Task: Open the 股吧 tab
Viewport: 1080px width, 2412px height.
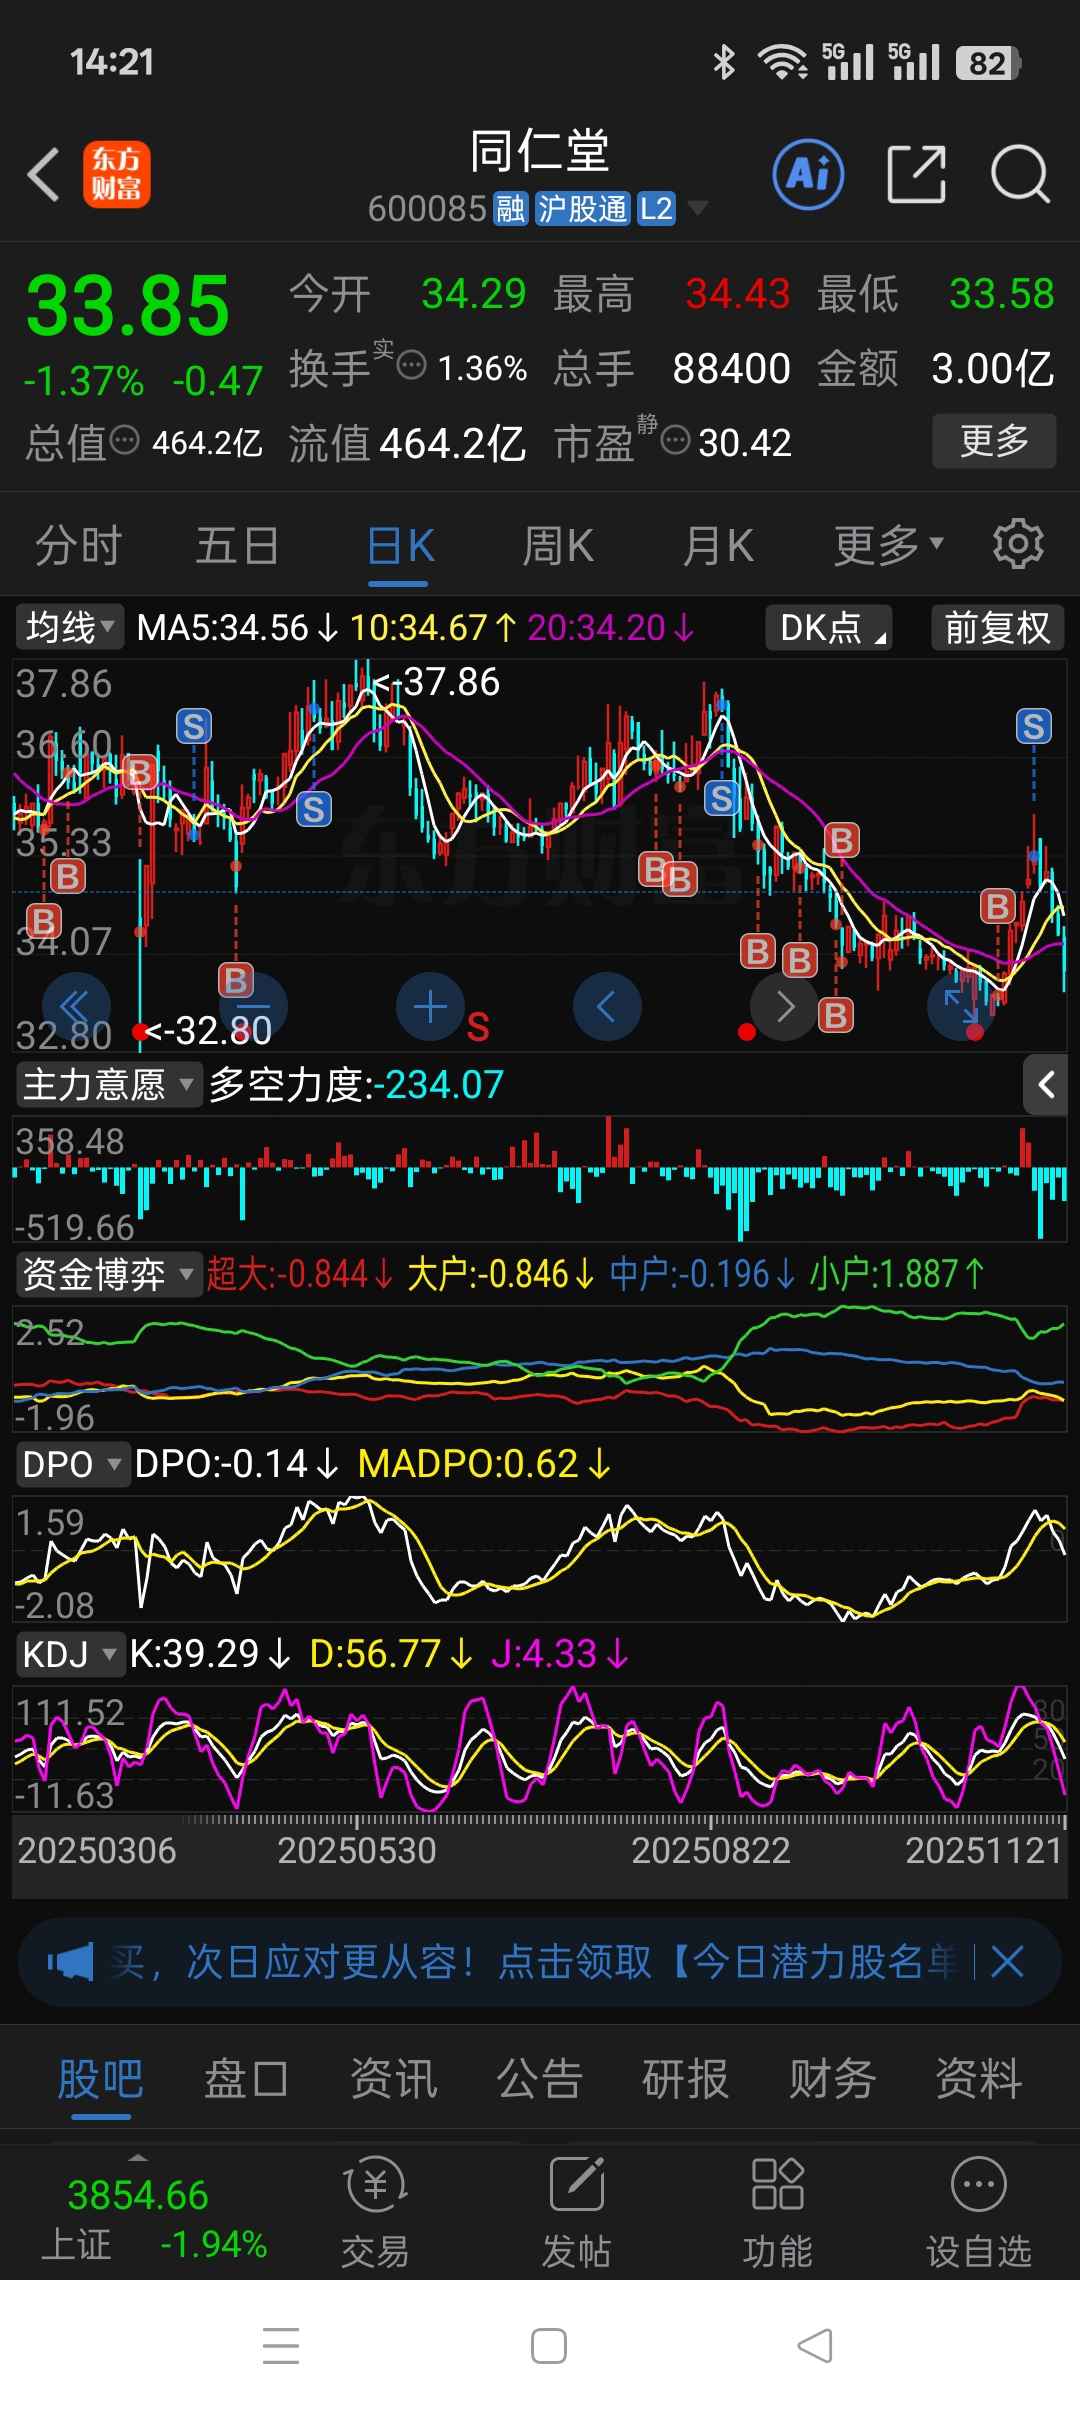Action: click(x=100, y=2080)
